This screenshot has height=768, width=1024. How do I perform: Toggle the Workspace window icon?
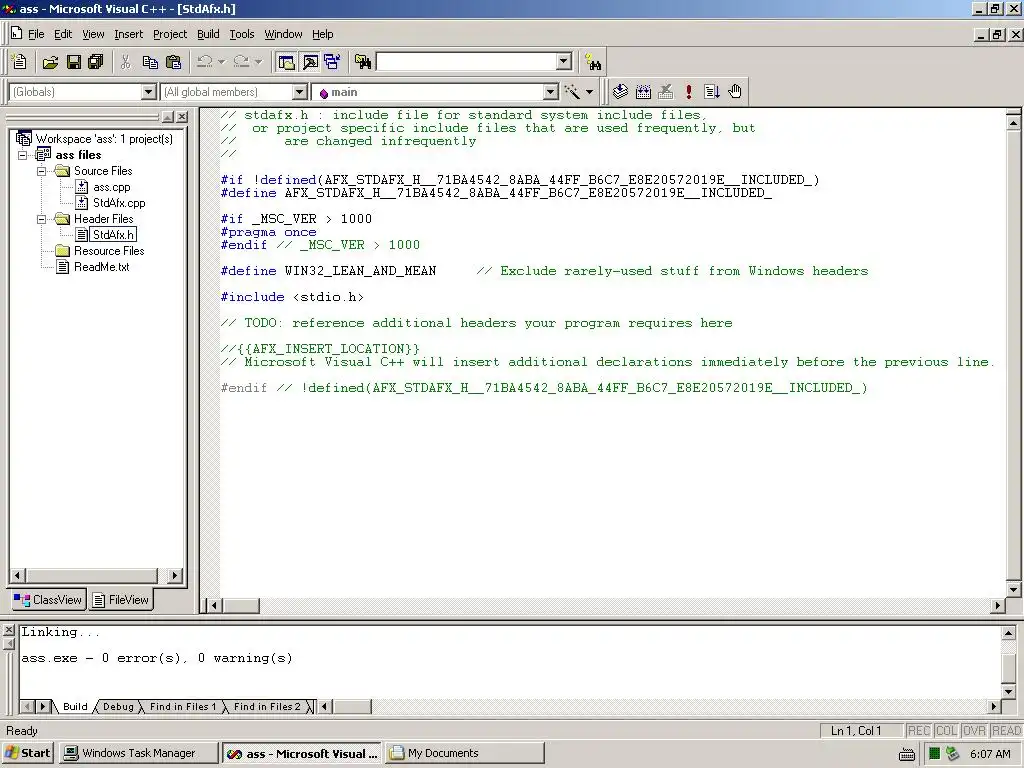tap(286, 62)
